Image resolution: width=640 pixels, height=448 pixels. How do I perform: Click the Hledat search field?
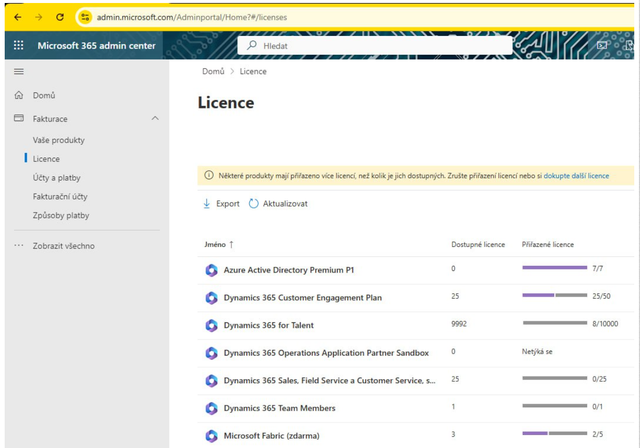[x=375, y=45]
